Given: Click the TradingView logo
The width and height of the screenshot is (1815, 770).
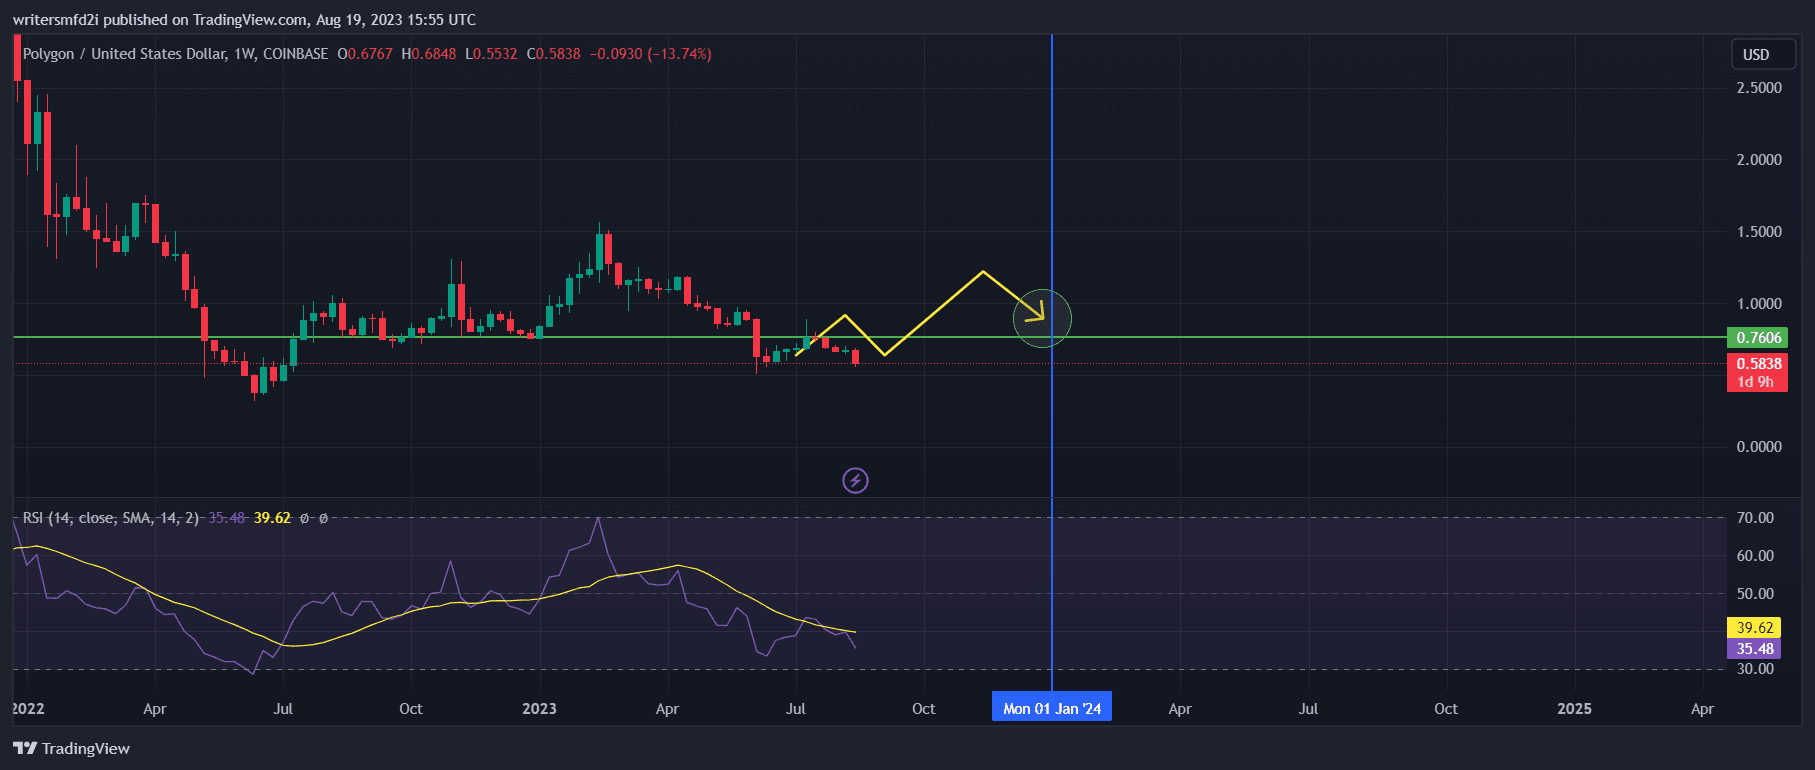Looking at the screenshot, I should point(71,748).
